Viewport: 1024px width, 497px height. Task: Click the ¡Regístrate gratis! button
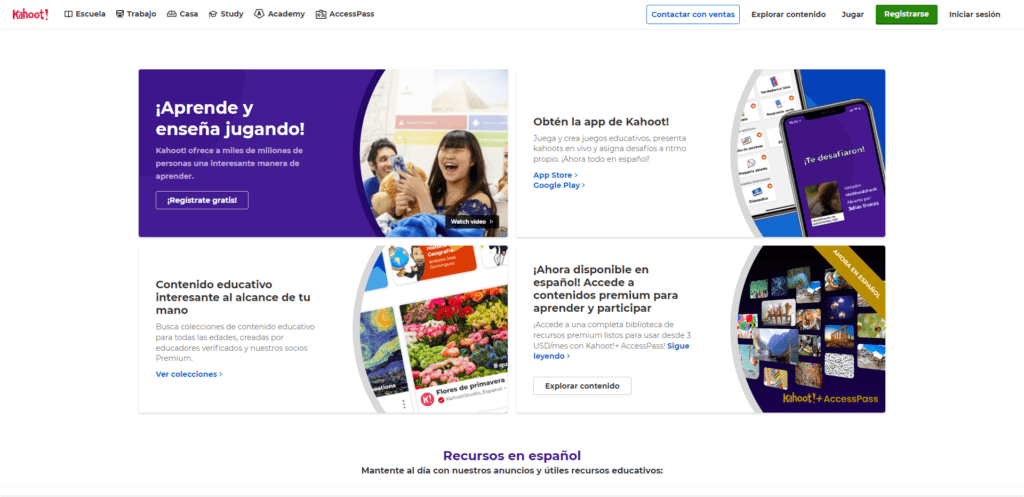pos(202,200)
